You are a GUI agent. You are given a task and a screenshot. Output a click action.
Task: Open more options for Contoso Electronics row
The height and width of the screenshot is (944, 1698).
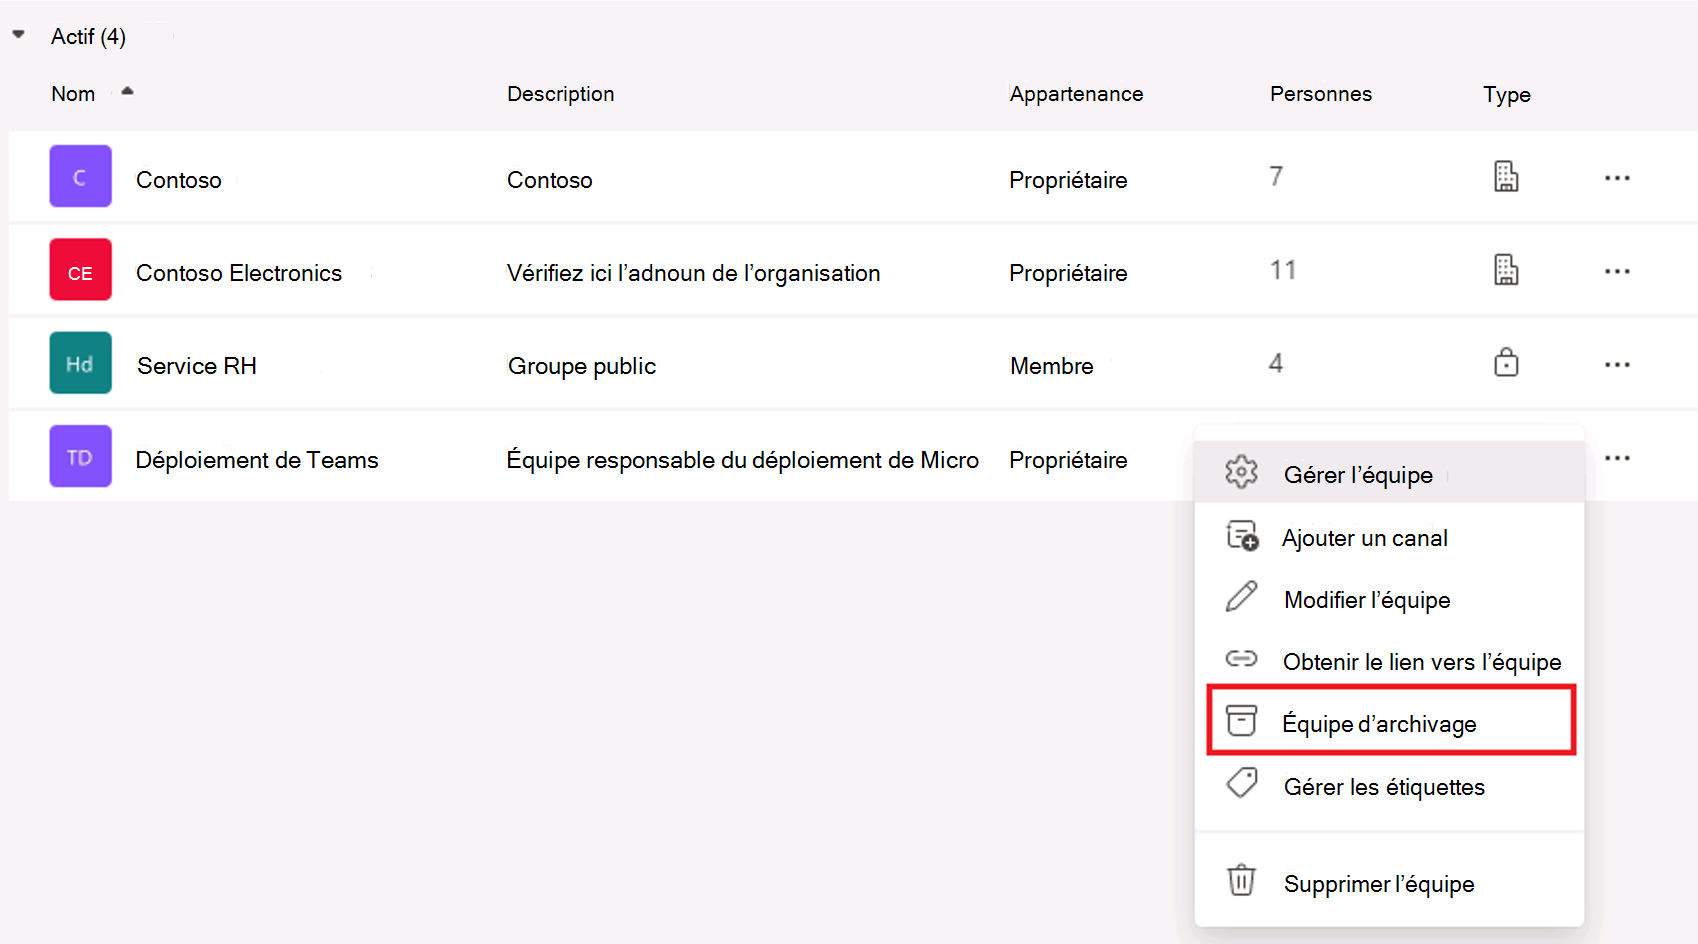[x=1617, y=271]
